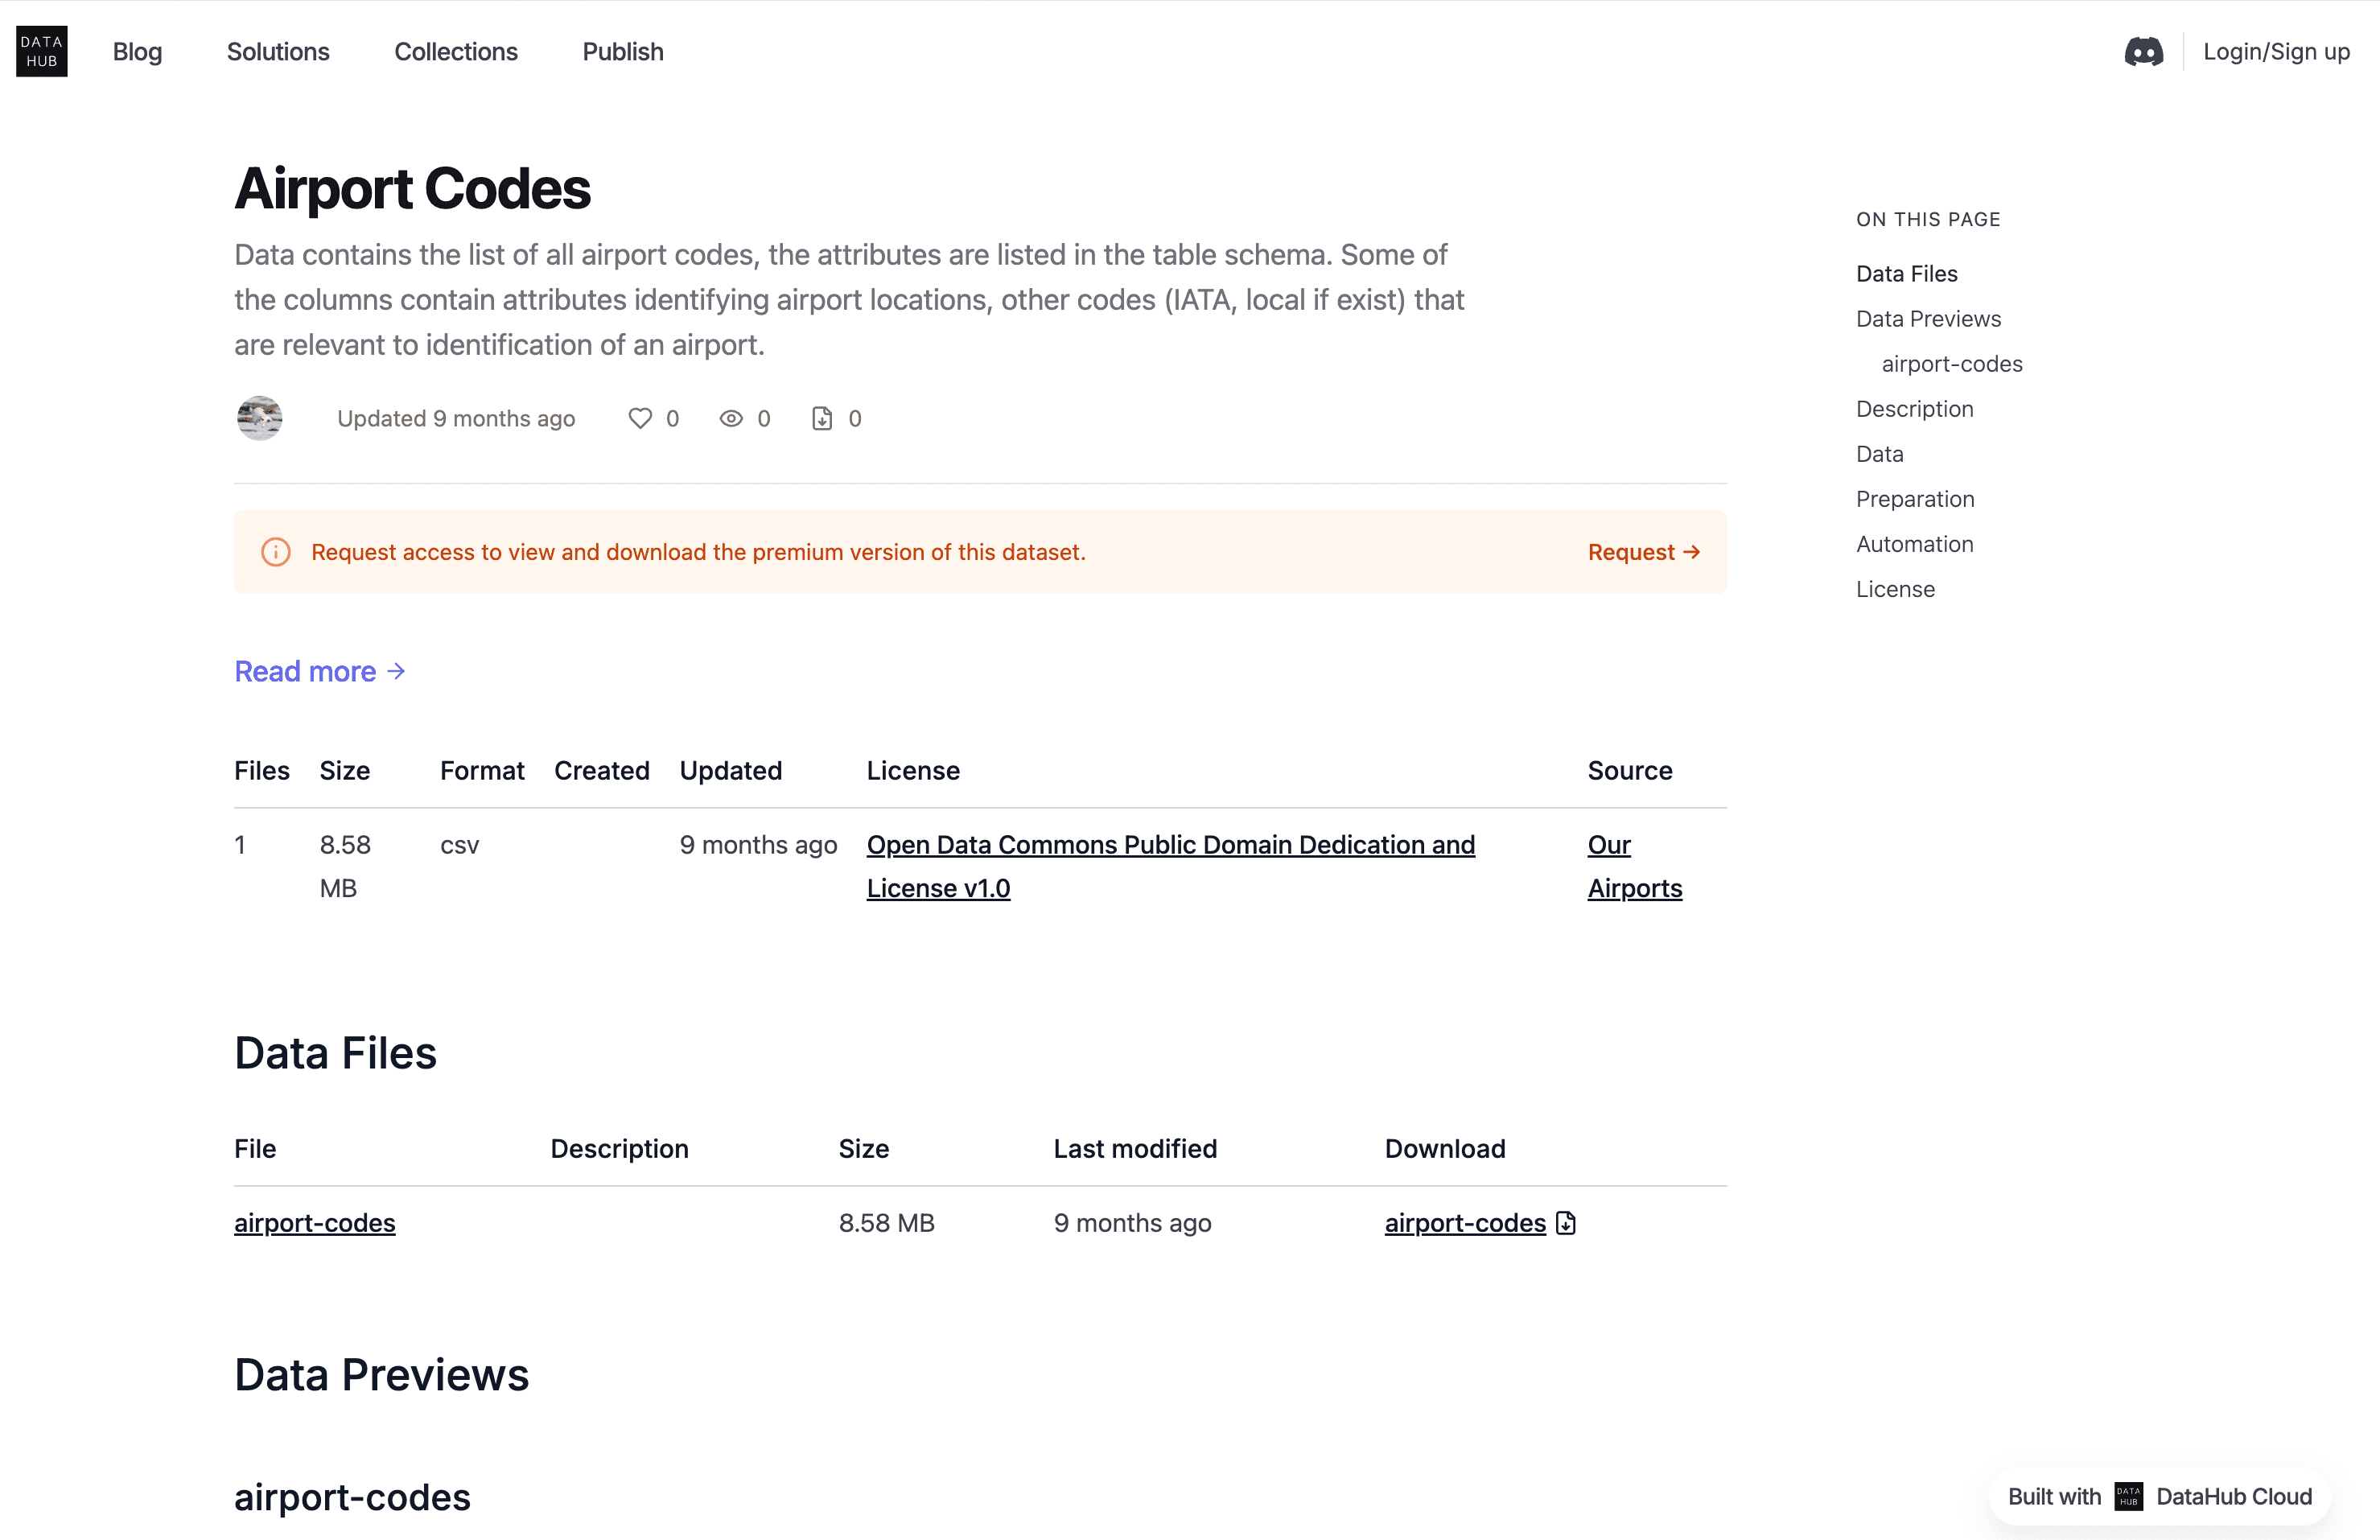This screenshot has height=1540, width=2380.
Task: Open the Publish page
Action: [x=623, y=52]
